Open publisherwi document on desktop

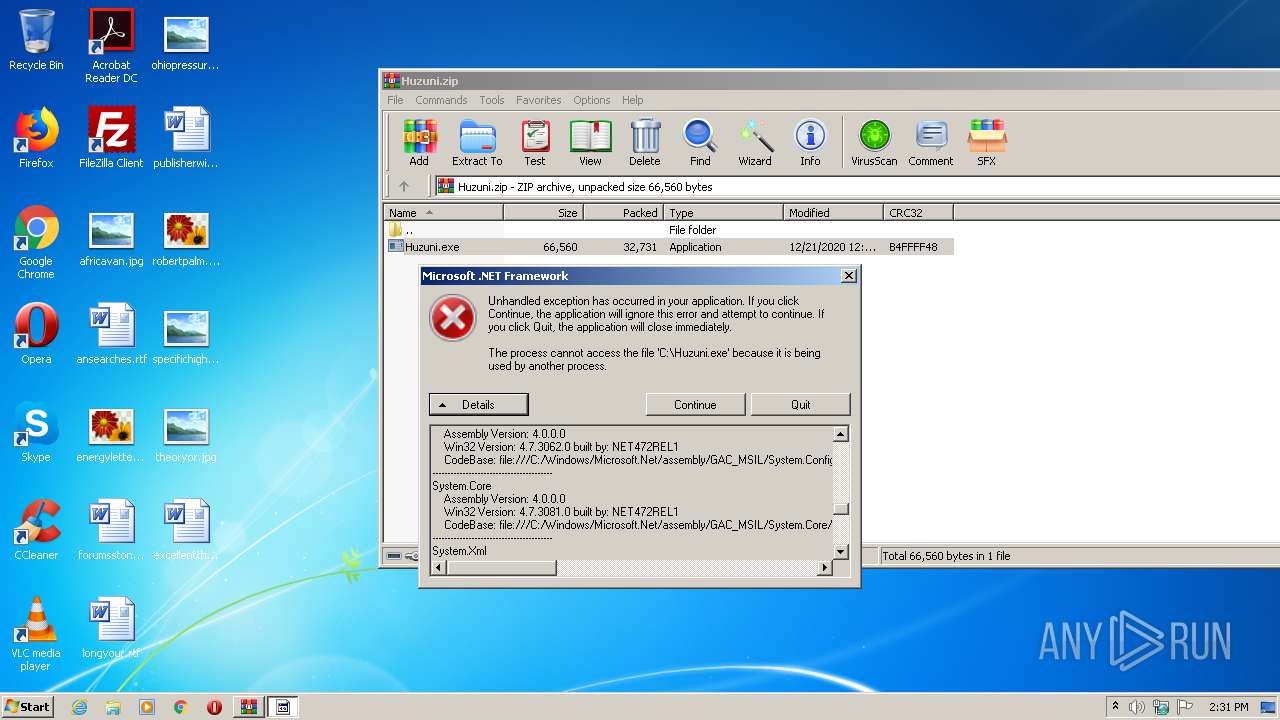pyautogui.click(x=186, y=138)
